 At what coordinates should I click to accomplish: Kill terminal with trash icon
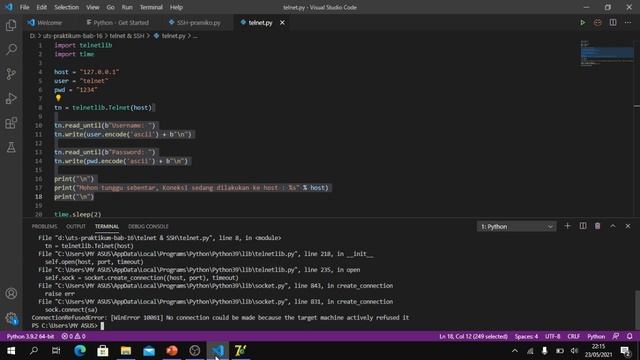click(598, 226)
